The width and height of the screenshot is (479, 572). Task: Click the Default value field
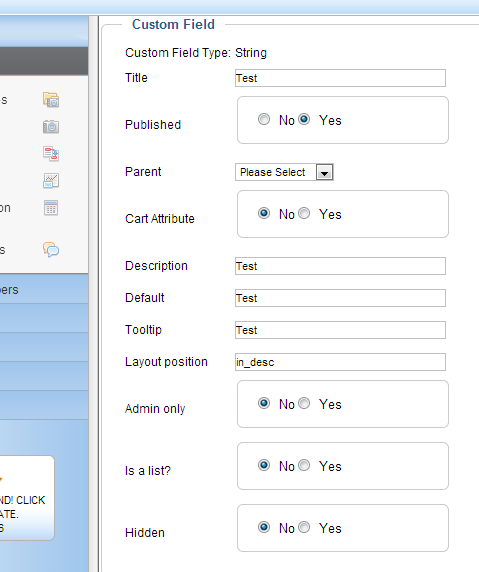(x=340, y=298)
